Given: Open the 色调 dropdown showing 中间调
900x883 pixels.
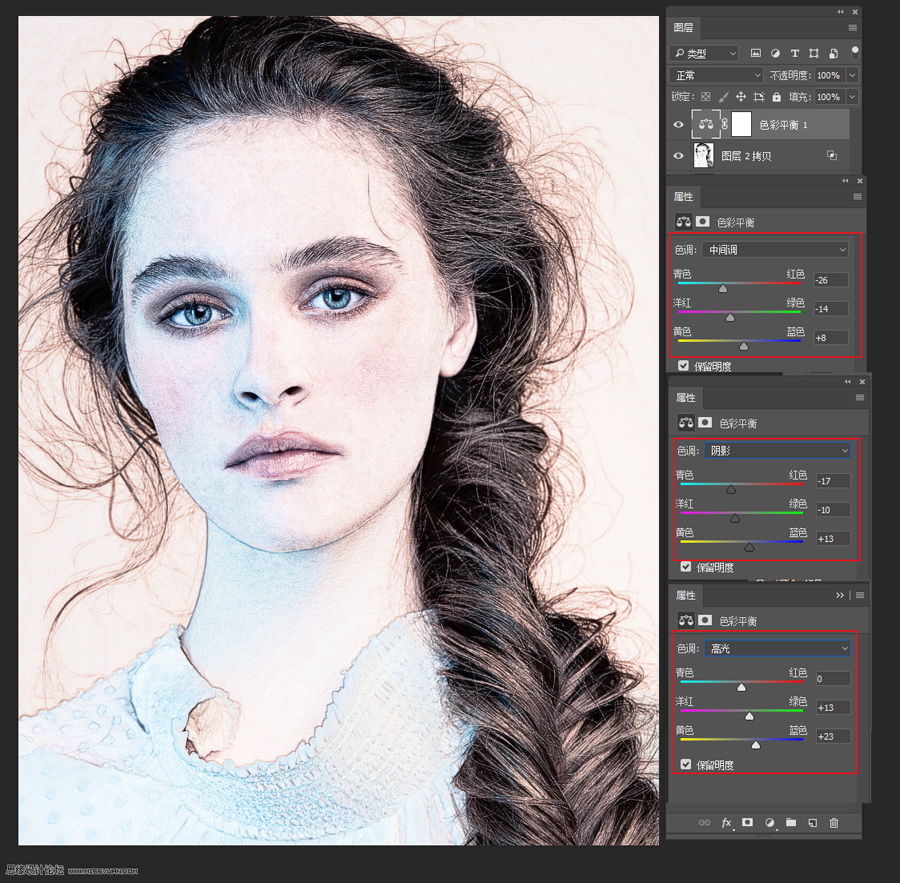Looking at the screenshot, I should 775,249.
